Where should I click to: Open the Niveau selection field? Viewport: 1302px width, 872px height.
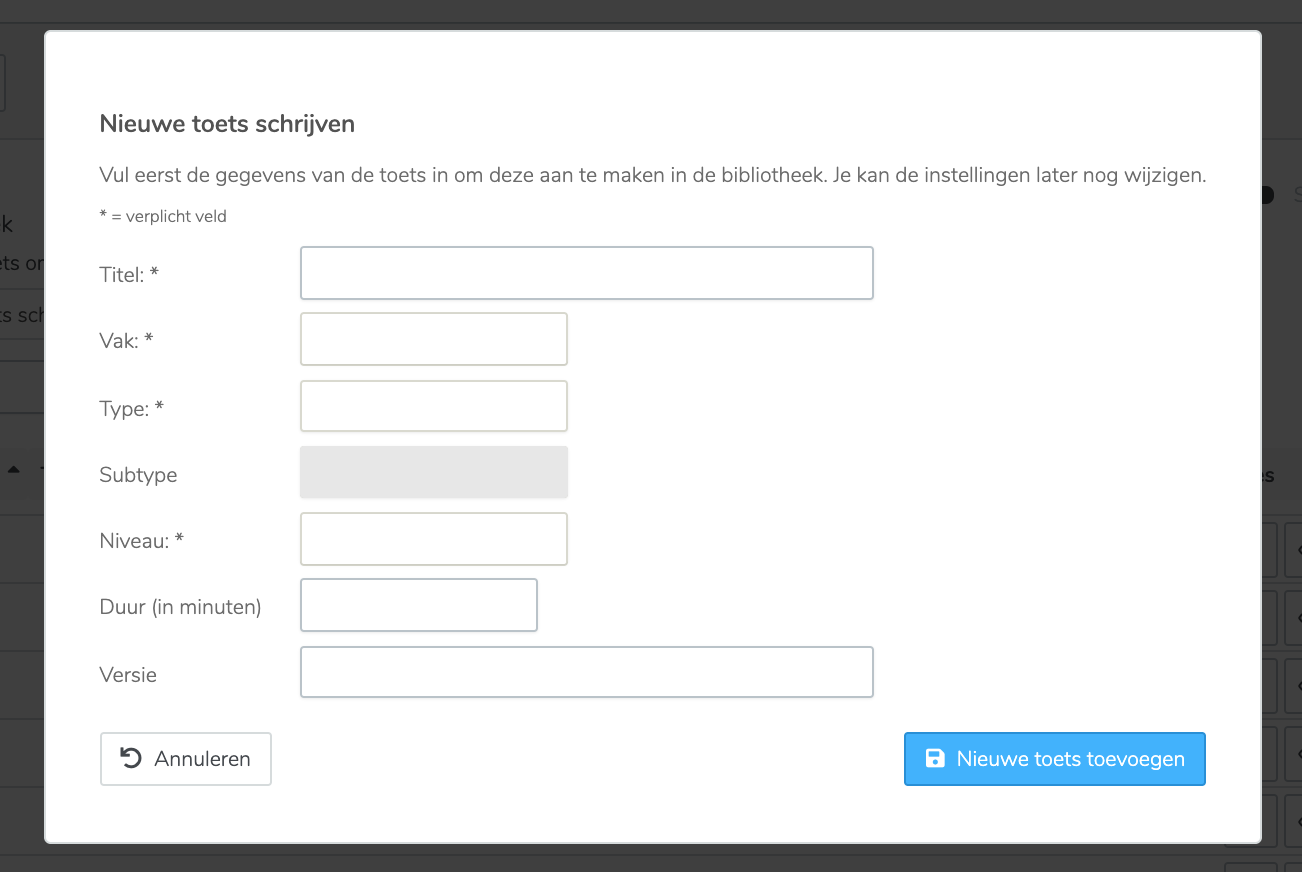(434, 539)
